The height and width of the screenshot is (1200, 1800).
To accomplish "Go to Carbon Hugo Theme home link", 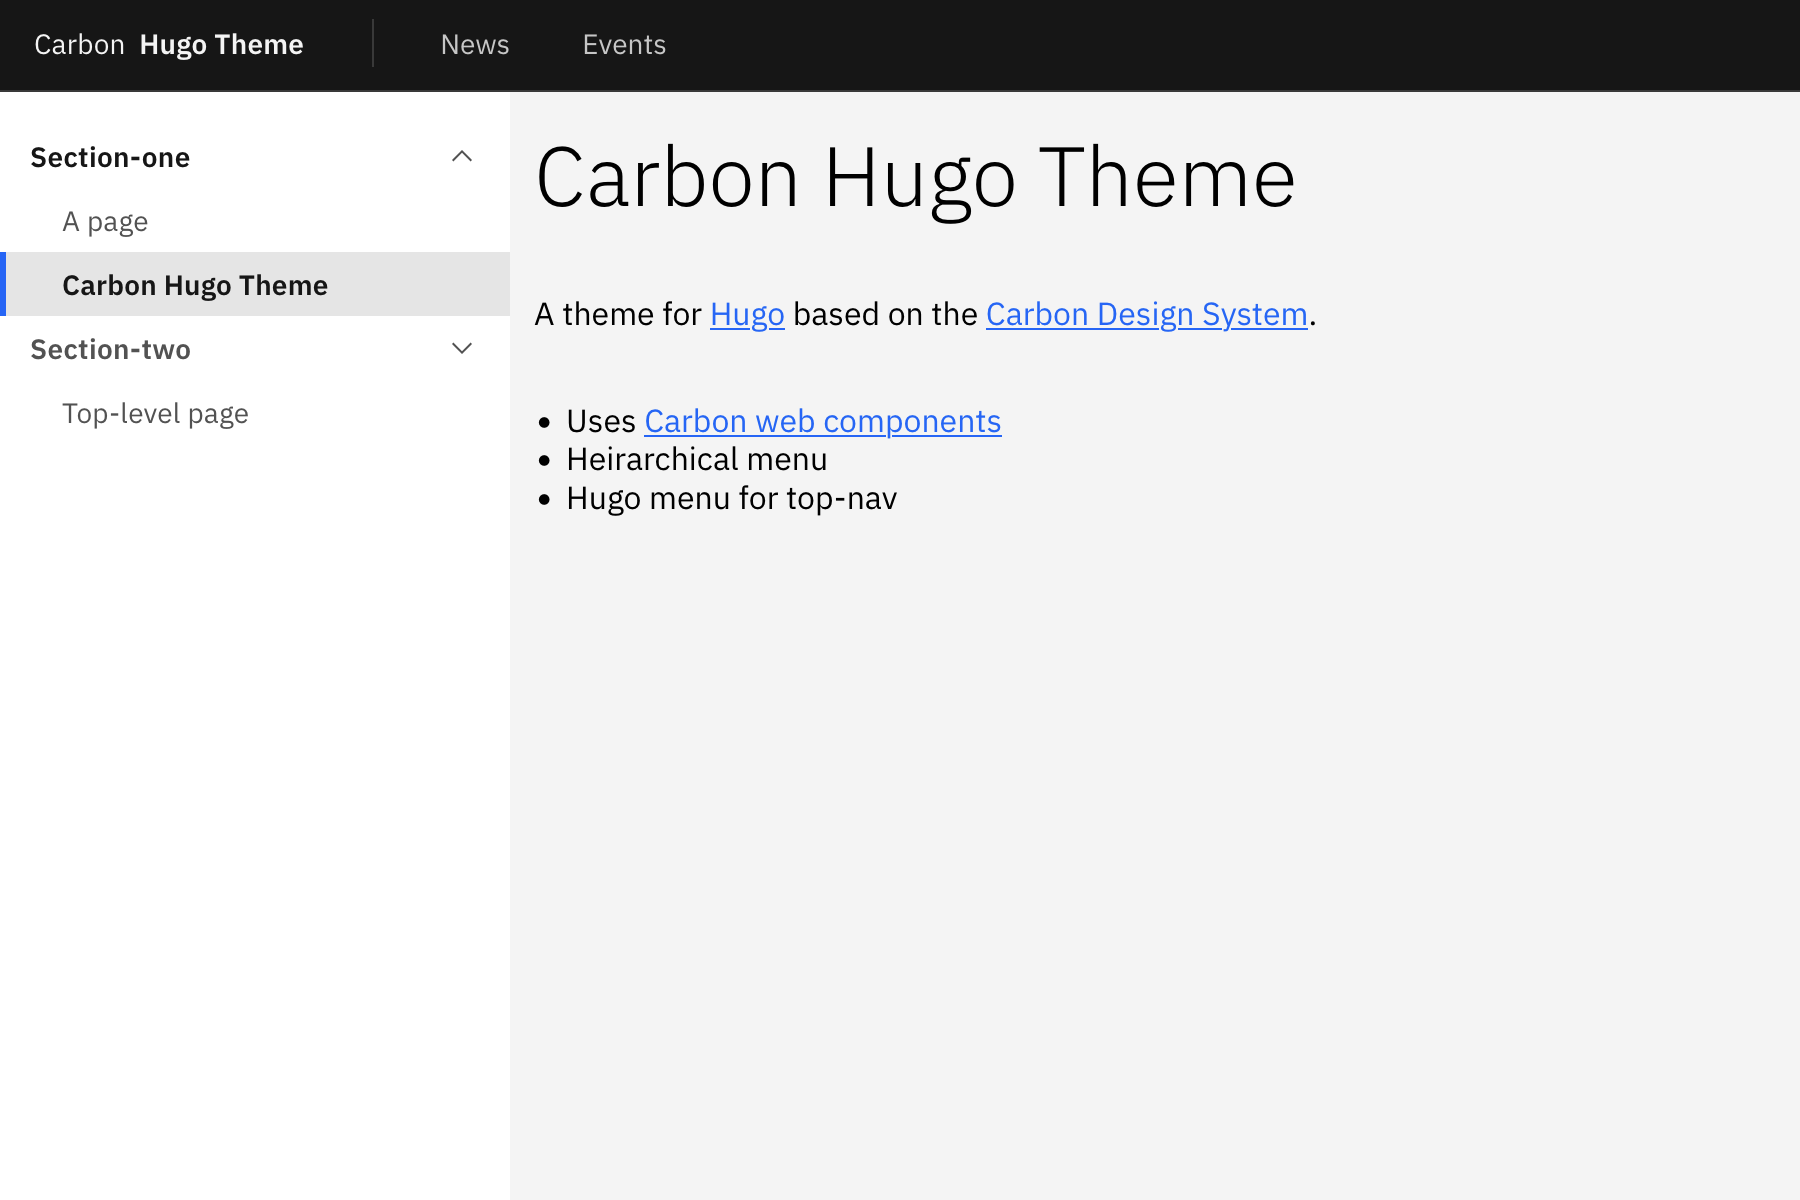I will click(x=169, y=45).
